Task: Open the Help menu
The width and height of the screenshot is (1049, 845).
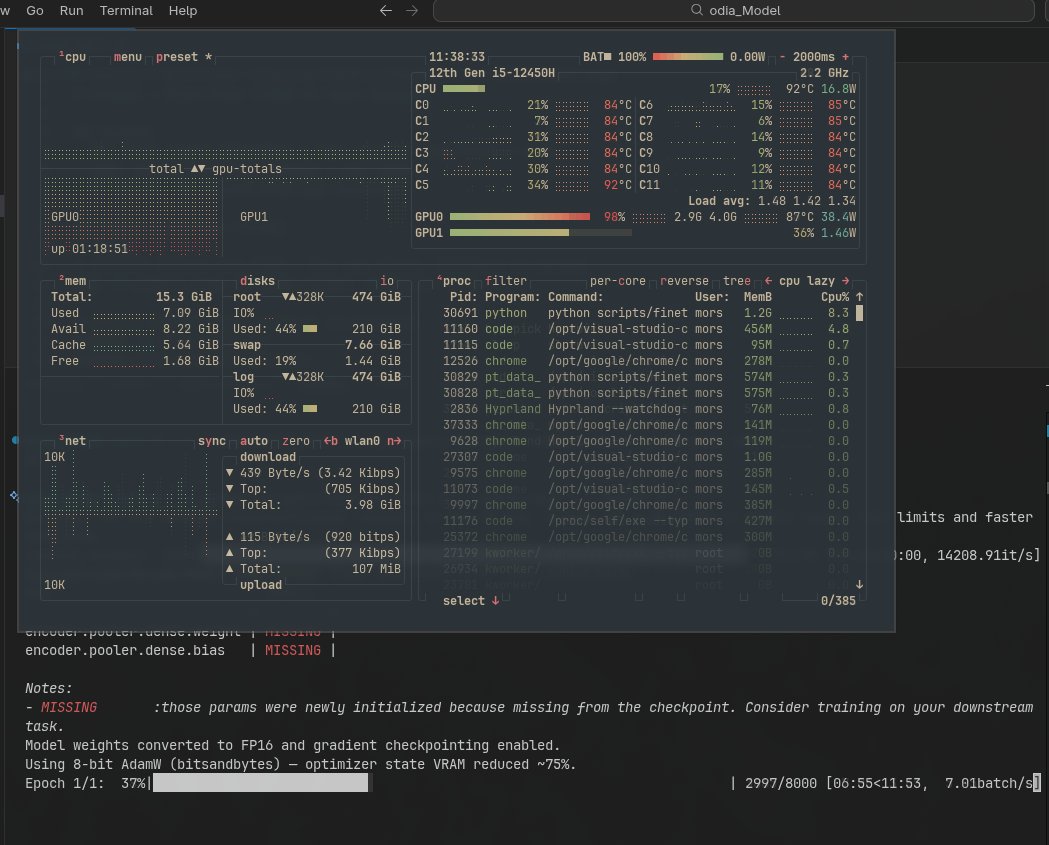Action: (183, 11)
